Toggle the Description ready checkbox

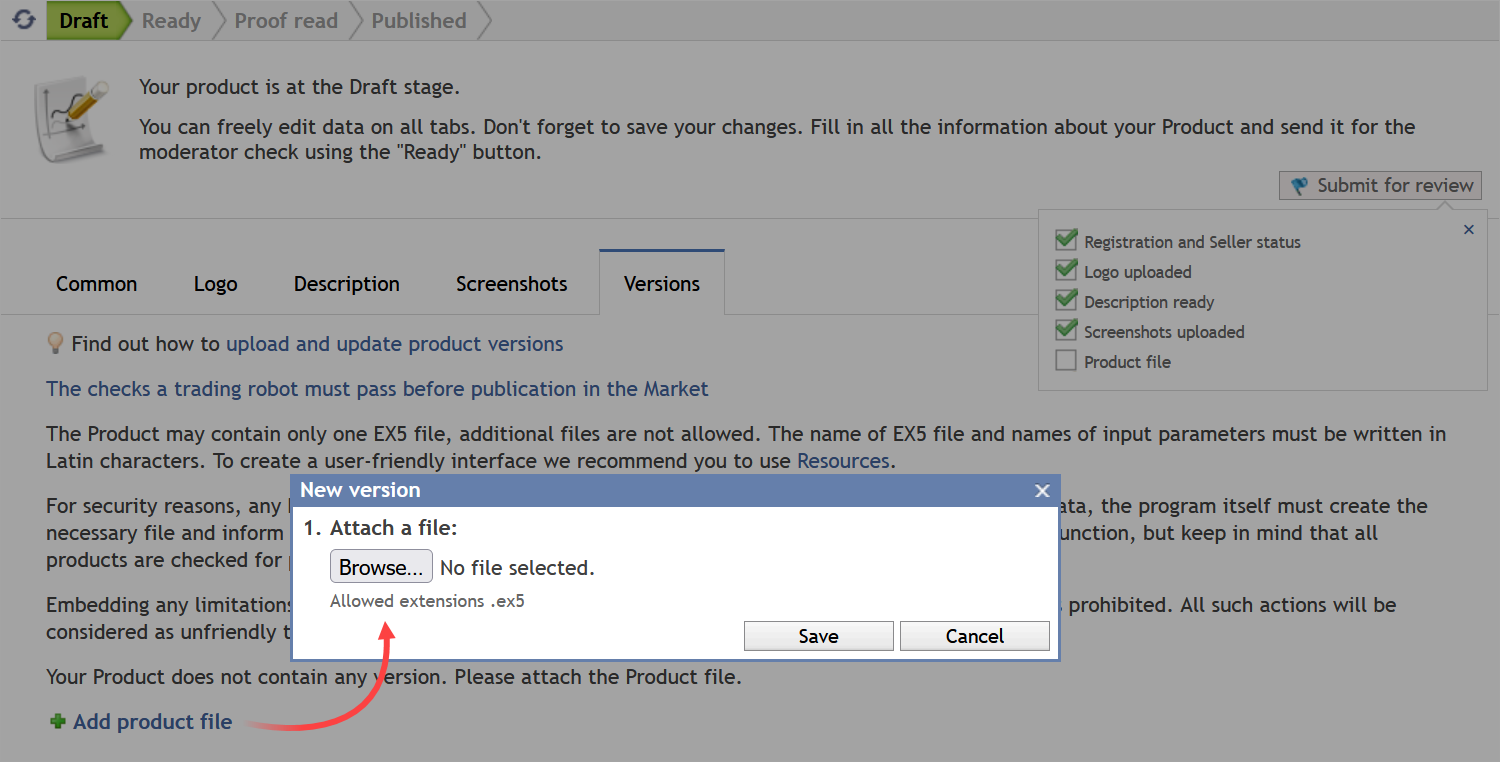pos(1066,300)
